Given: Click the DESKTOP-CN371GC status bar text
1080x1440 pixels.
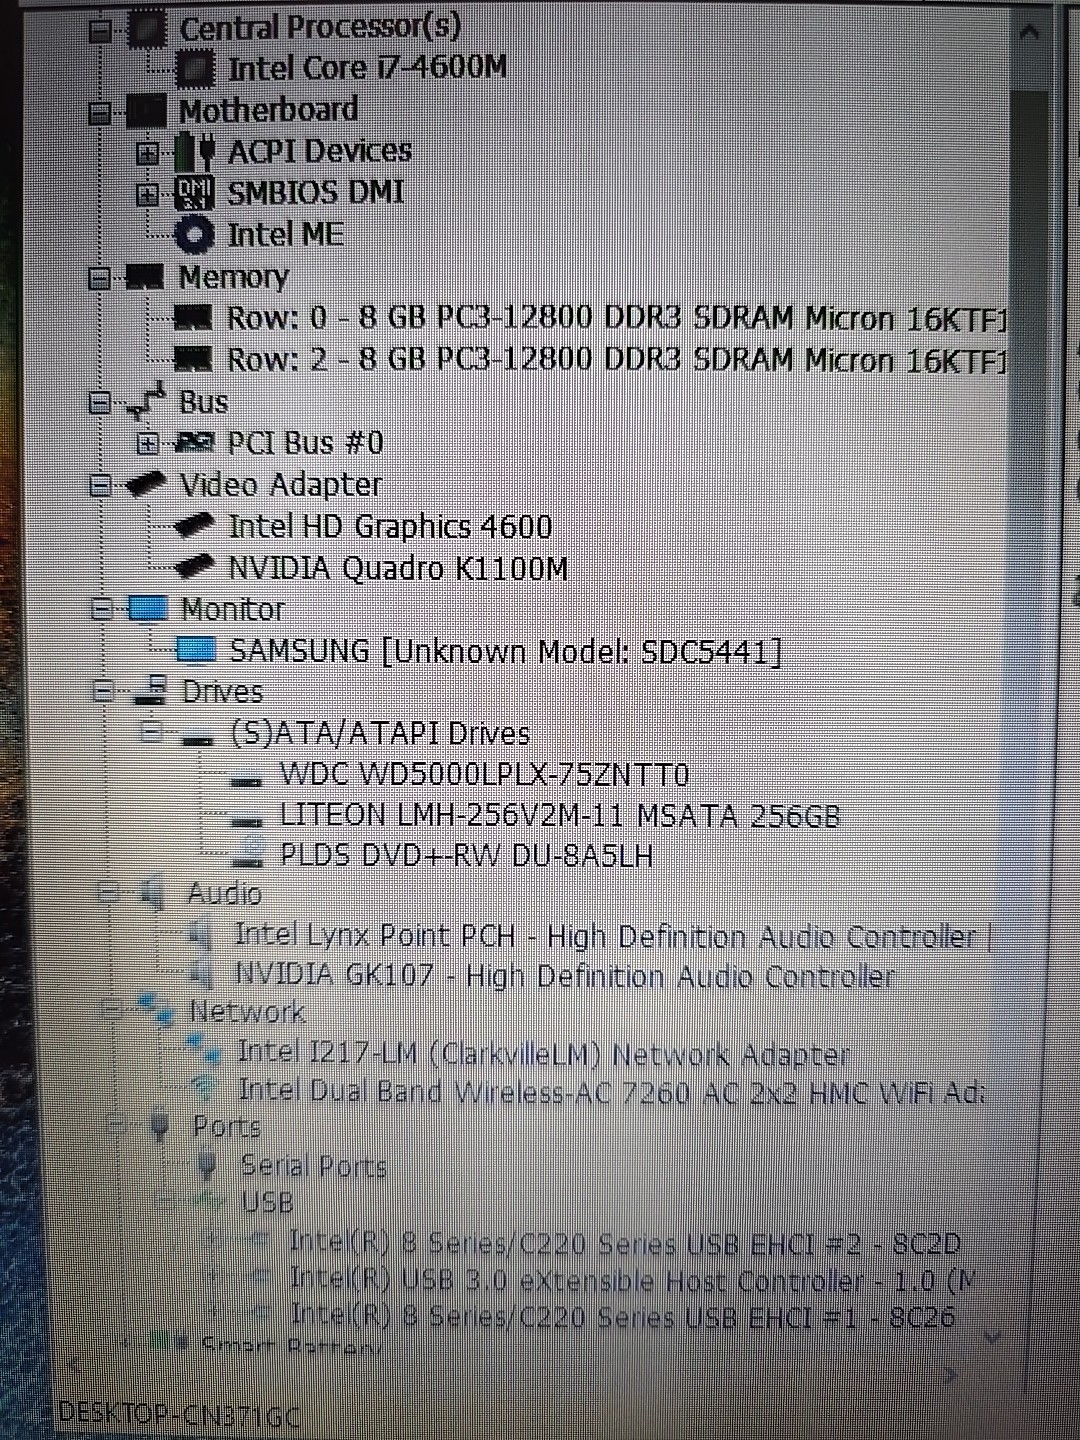Looking at the screenshot, I should tap(180, 1415).
